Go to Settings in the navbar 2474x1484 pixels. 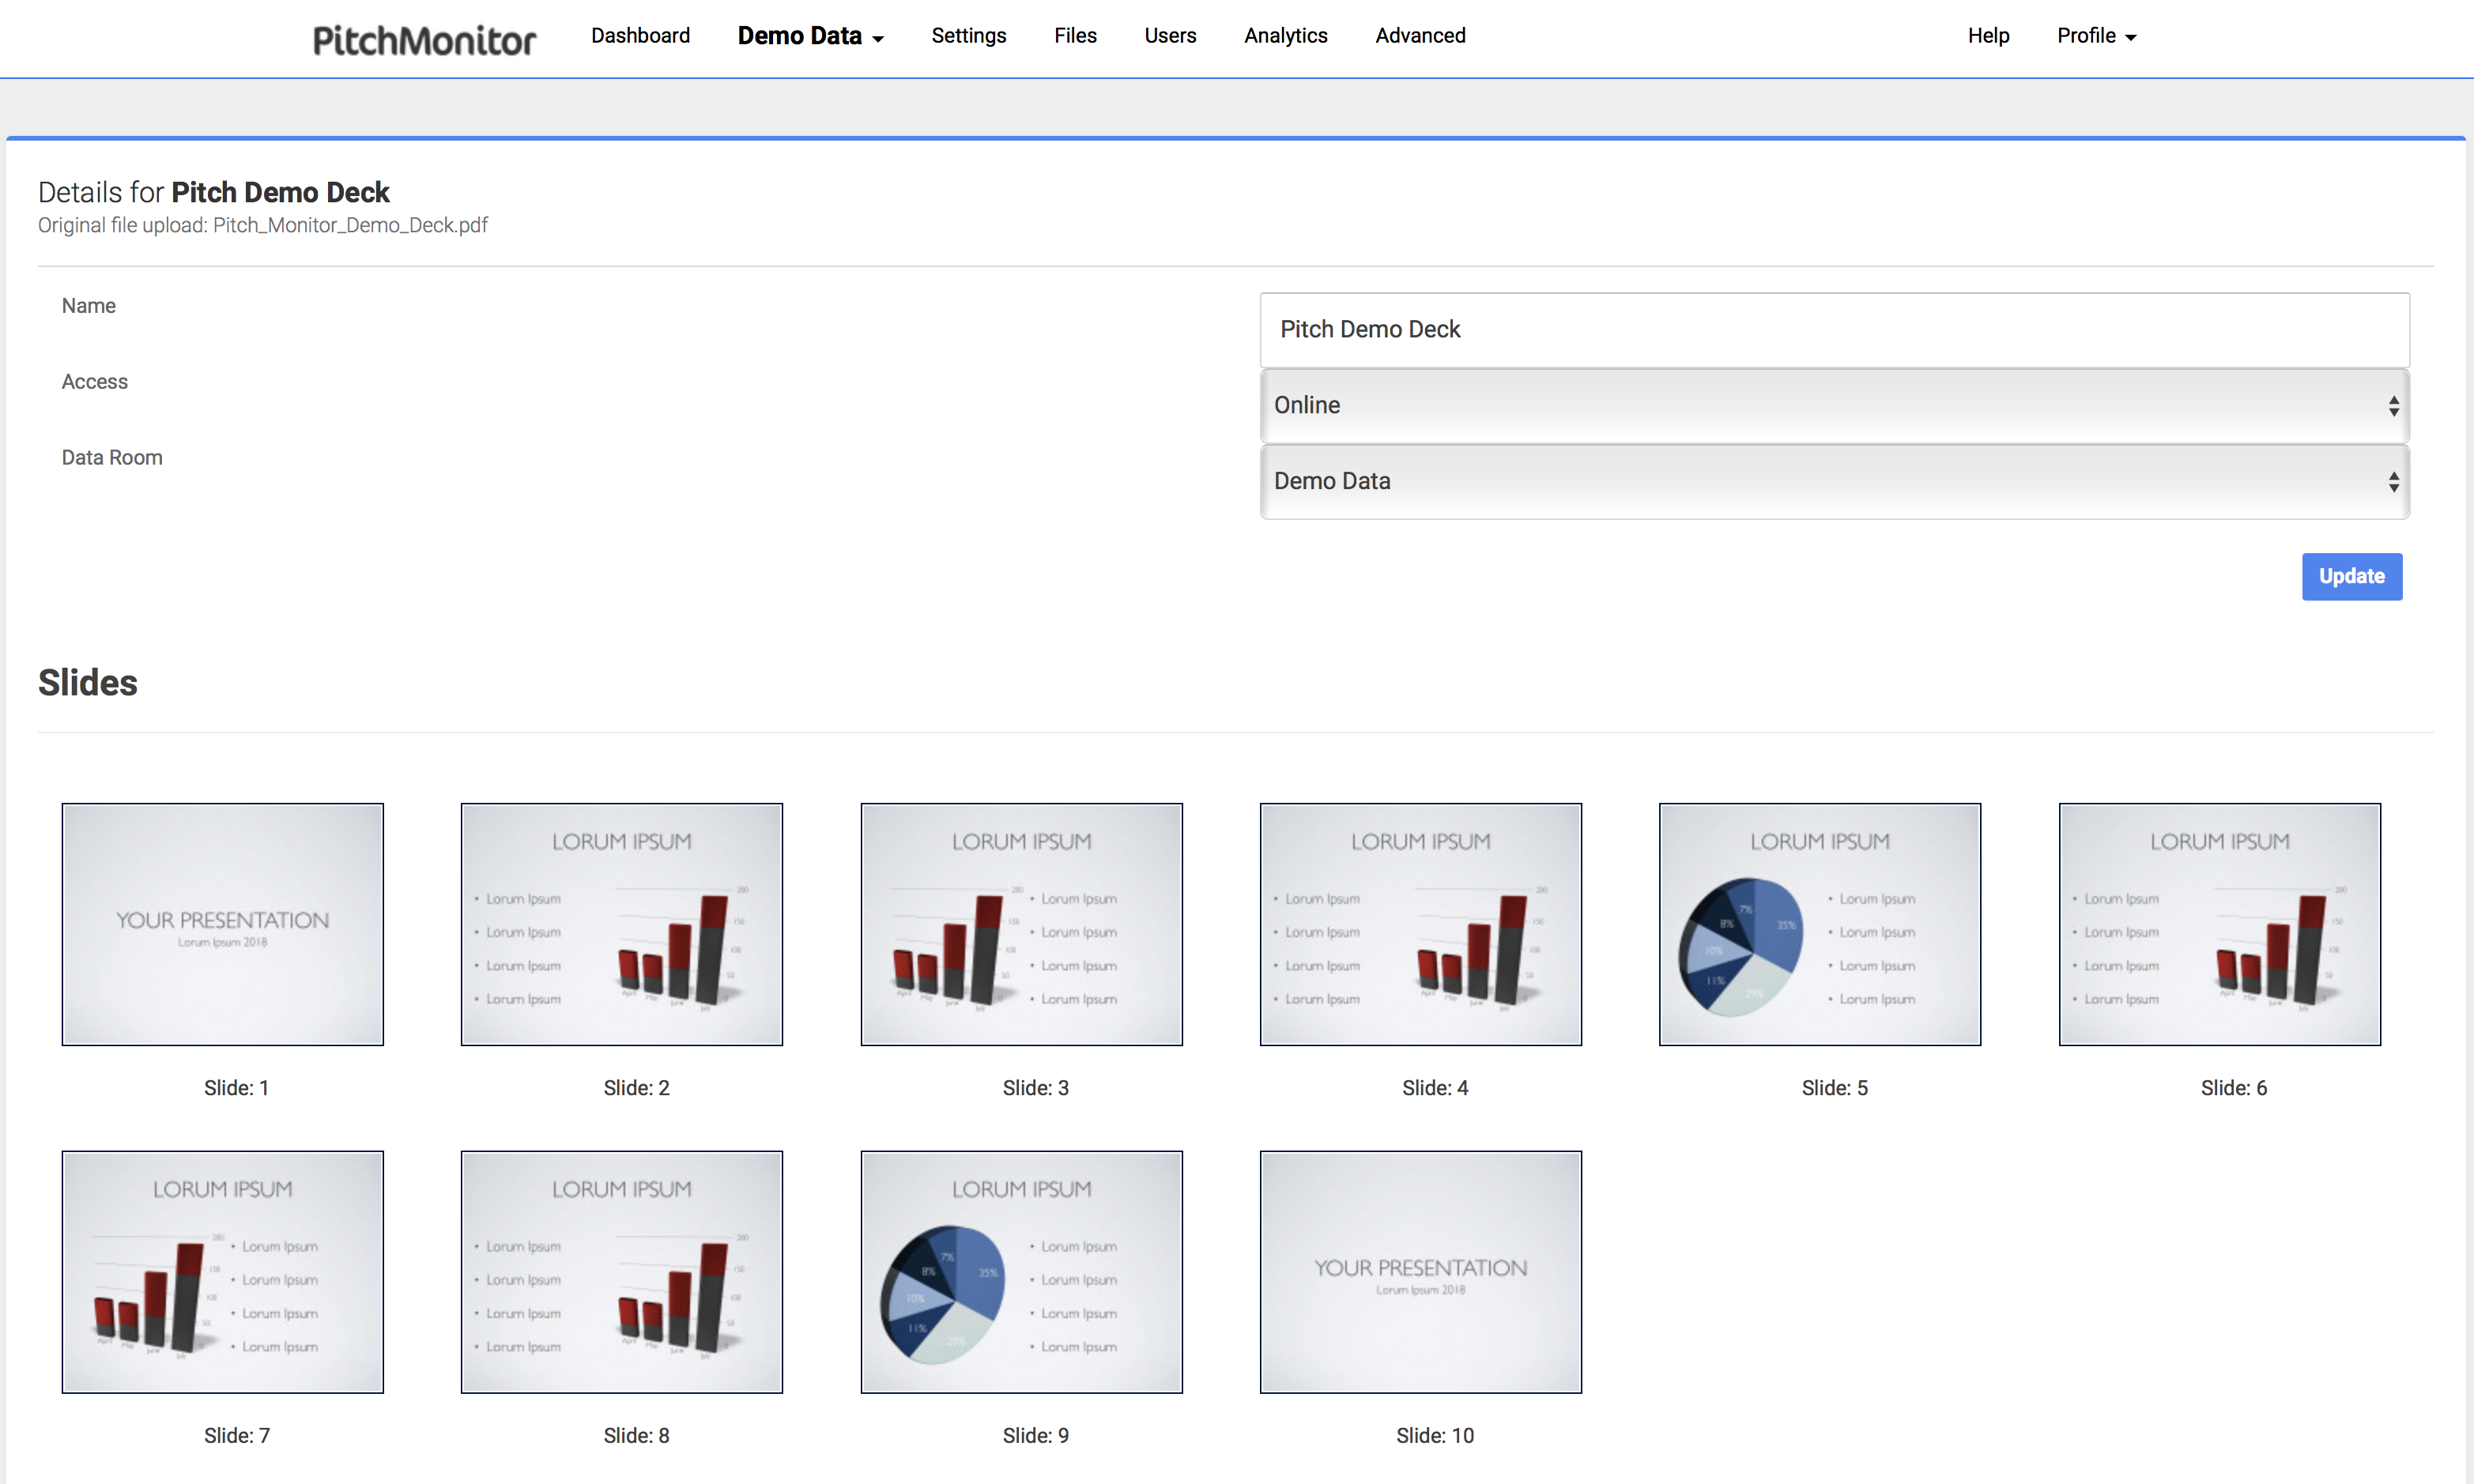pyautogui.click(x=968, y=36)
